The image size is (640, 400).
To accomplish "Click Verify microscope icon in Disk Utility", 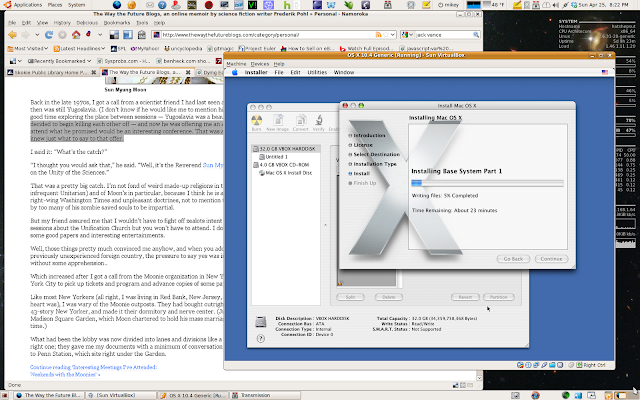I will [x=319, y=121].
